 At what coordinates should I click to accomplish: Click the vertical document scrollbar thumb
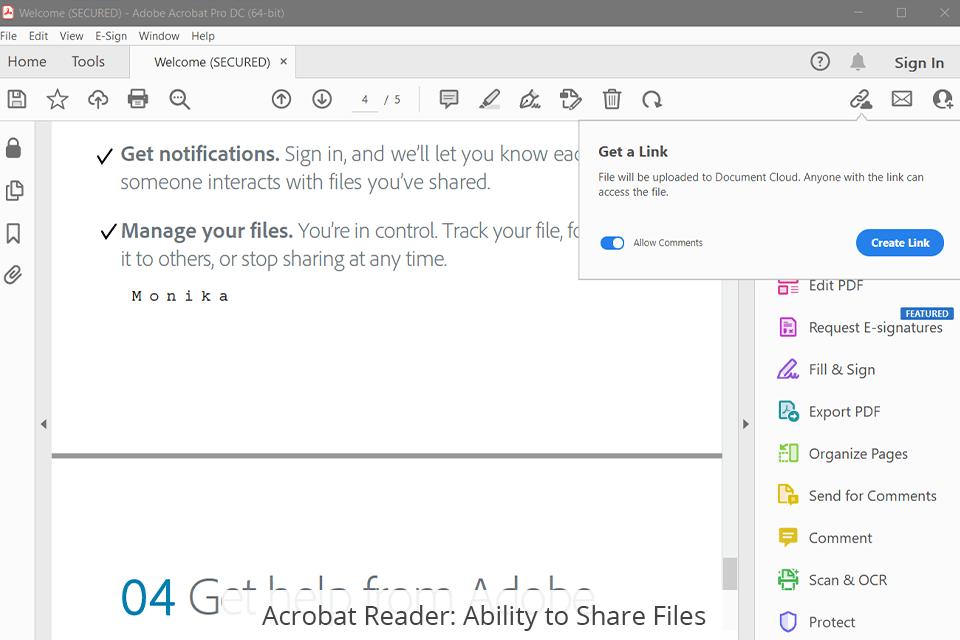pyautogui.click(x=729, y=573)
